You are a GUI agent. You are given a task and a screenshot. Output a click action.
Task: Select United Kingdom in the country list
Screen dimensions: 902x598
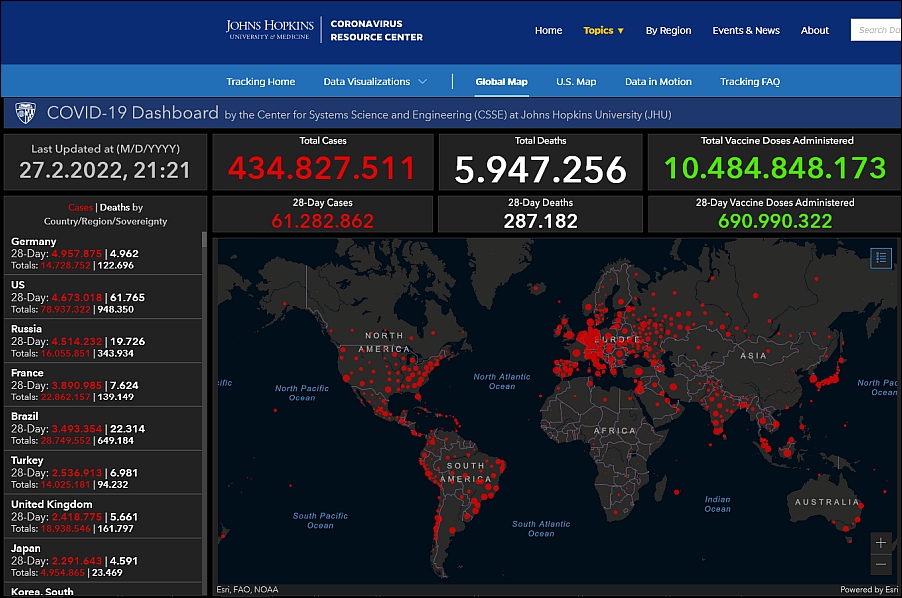[103, 516]
